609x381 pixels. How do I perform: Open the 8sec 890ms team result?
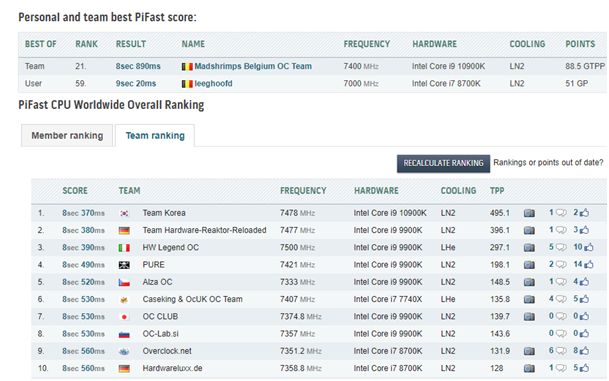pos(138,66)
